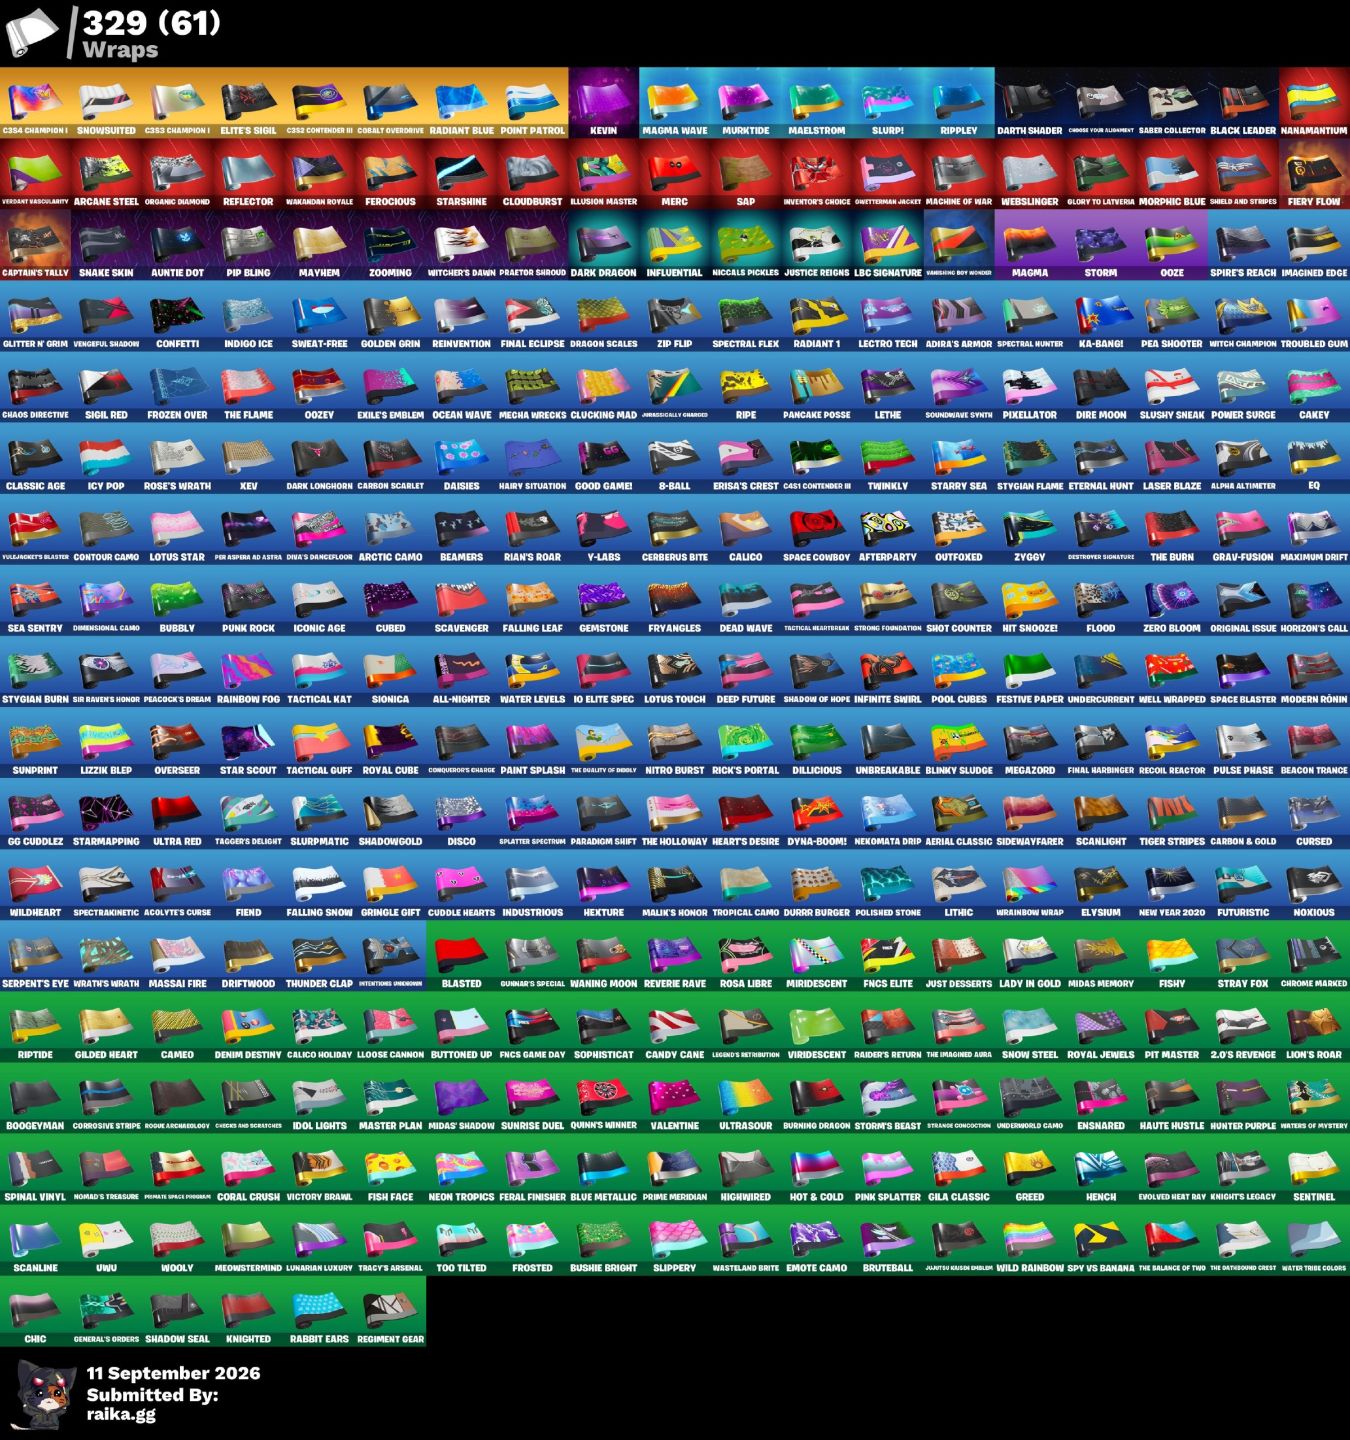This screenshot has width=1350, height=1440.
Task: Select the Nanamantium wrap
Action: click(1314, 103)
